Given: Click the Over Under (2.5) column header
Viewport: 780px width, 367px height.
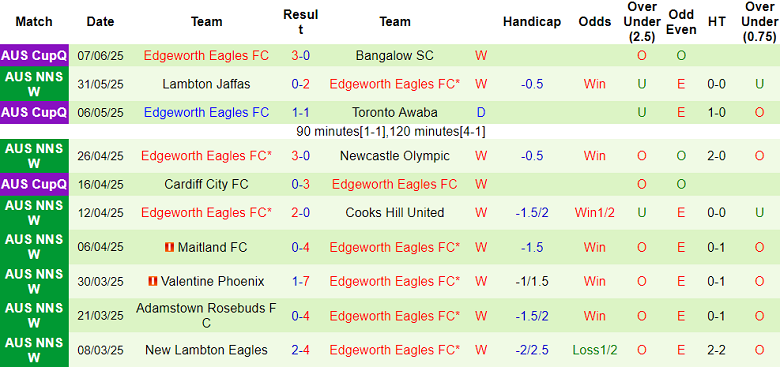Looking at the screenshot, I should [x=643, y=22].
